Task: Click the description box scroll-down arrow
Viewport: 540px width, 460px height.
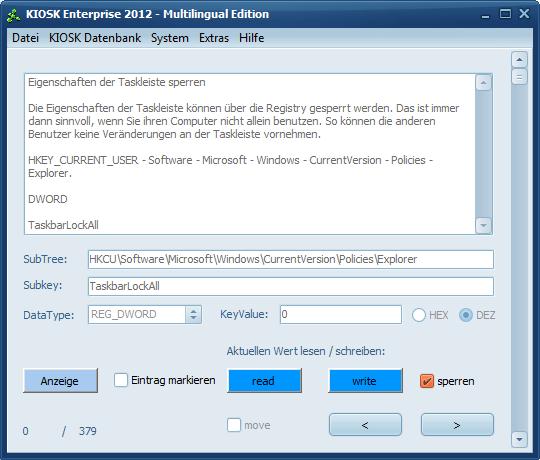Action: click(484, 226)
